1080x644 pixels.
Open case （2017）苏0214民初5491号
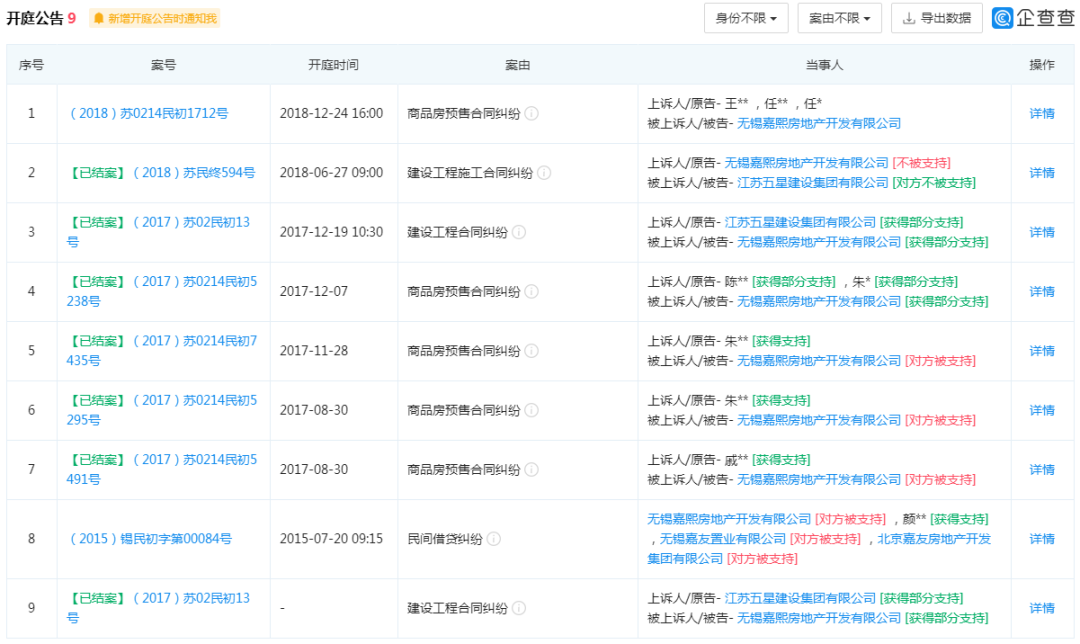tap(162, 469)
